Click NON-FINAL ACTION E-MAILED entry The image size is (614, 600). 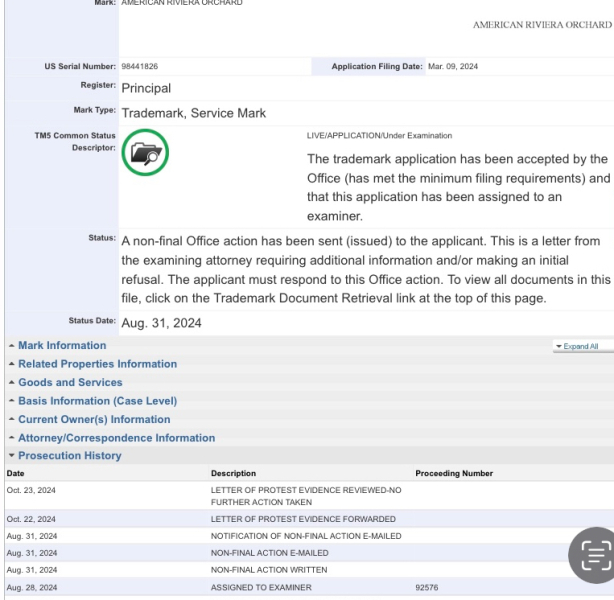[269, 553]
